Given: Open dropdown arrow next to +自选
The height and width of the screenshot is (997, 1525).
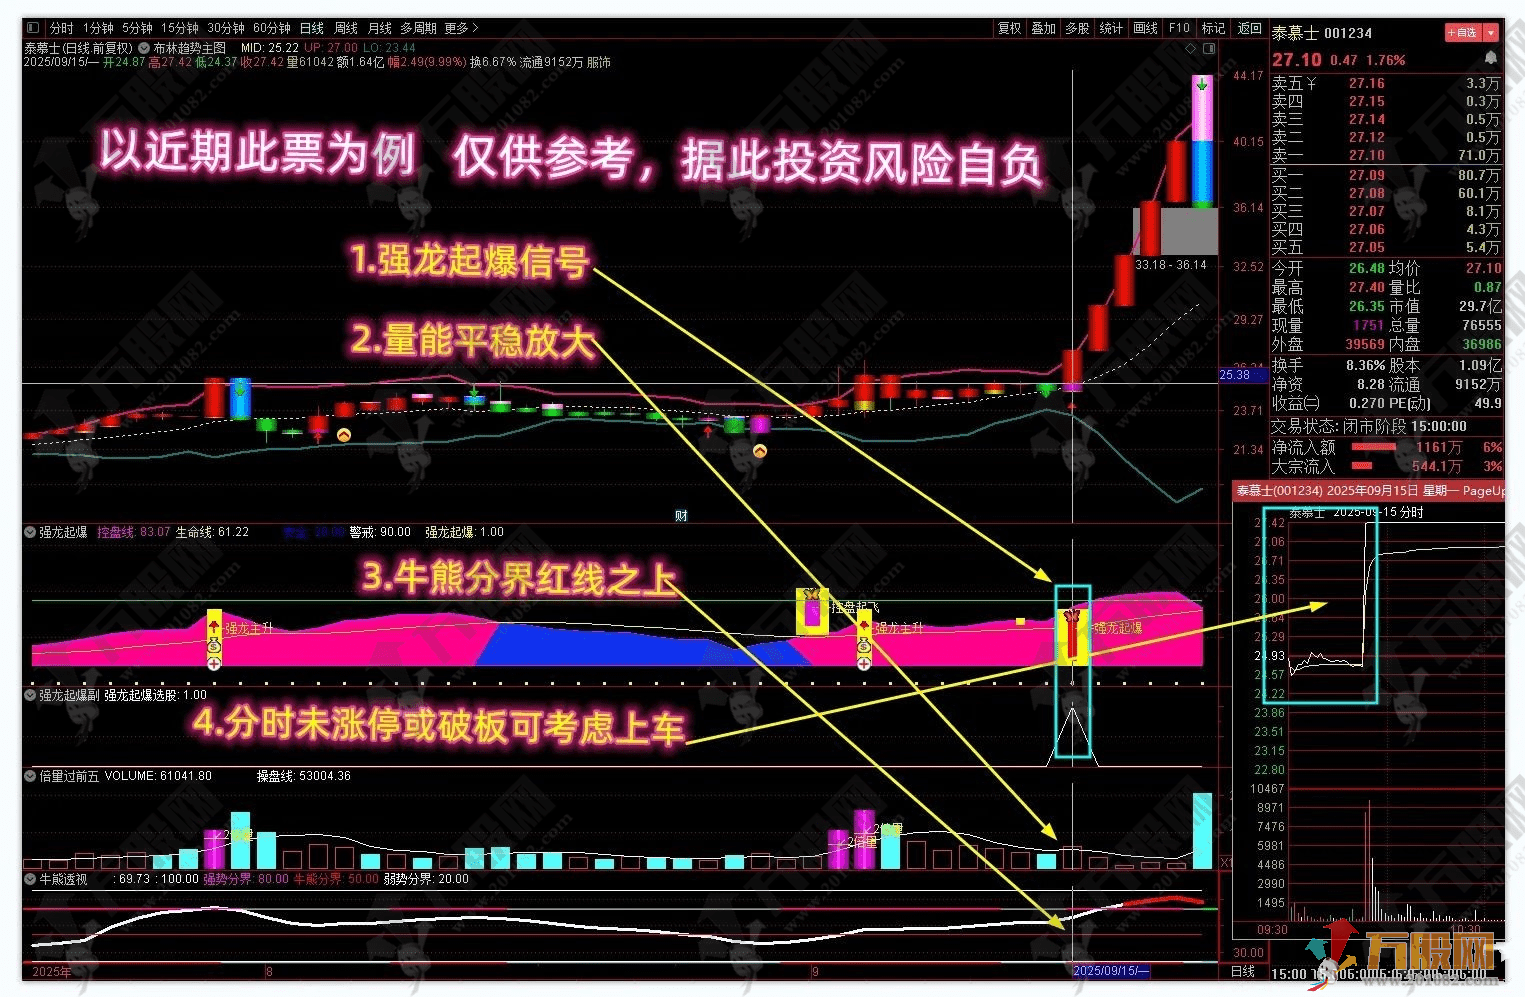Looking at the screenshot, I should pyautogui.click(x=1491, y=32).
